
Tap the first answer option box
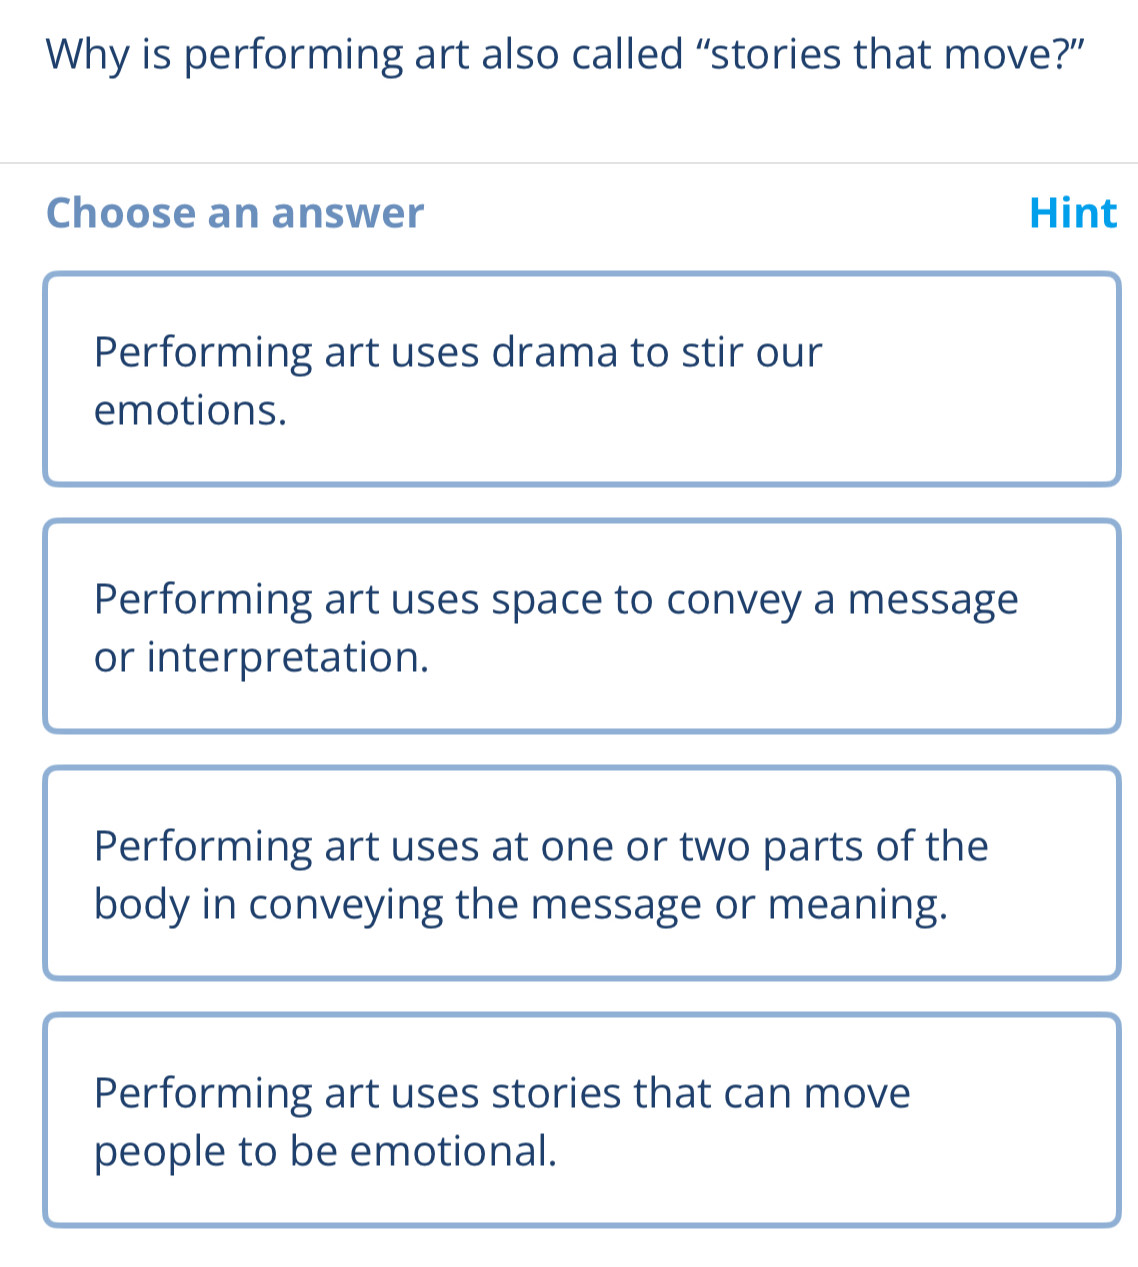click(x=581, y=379)
